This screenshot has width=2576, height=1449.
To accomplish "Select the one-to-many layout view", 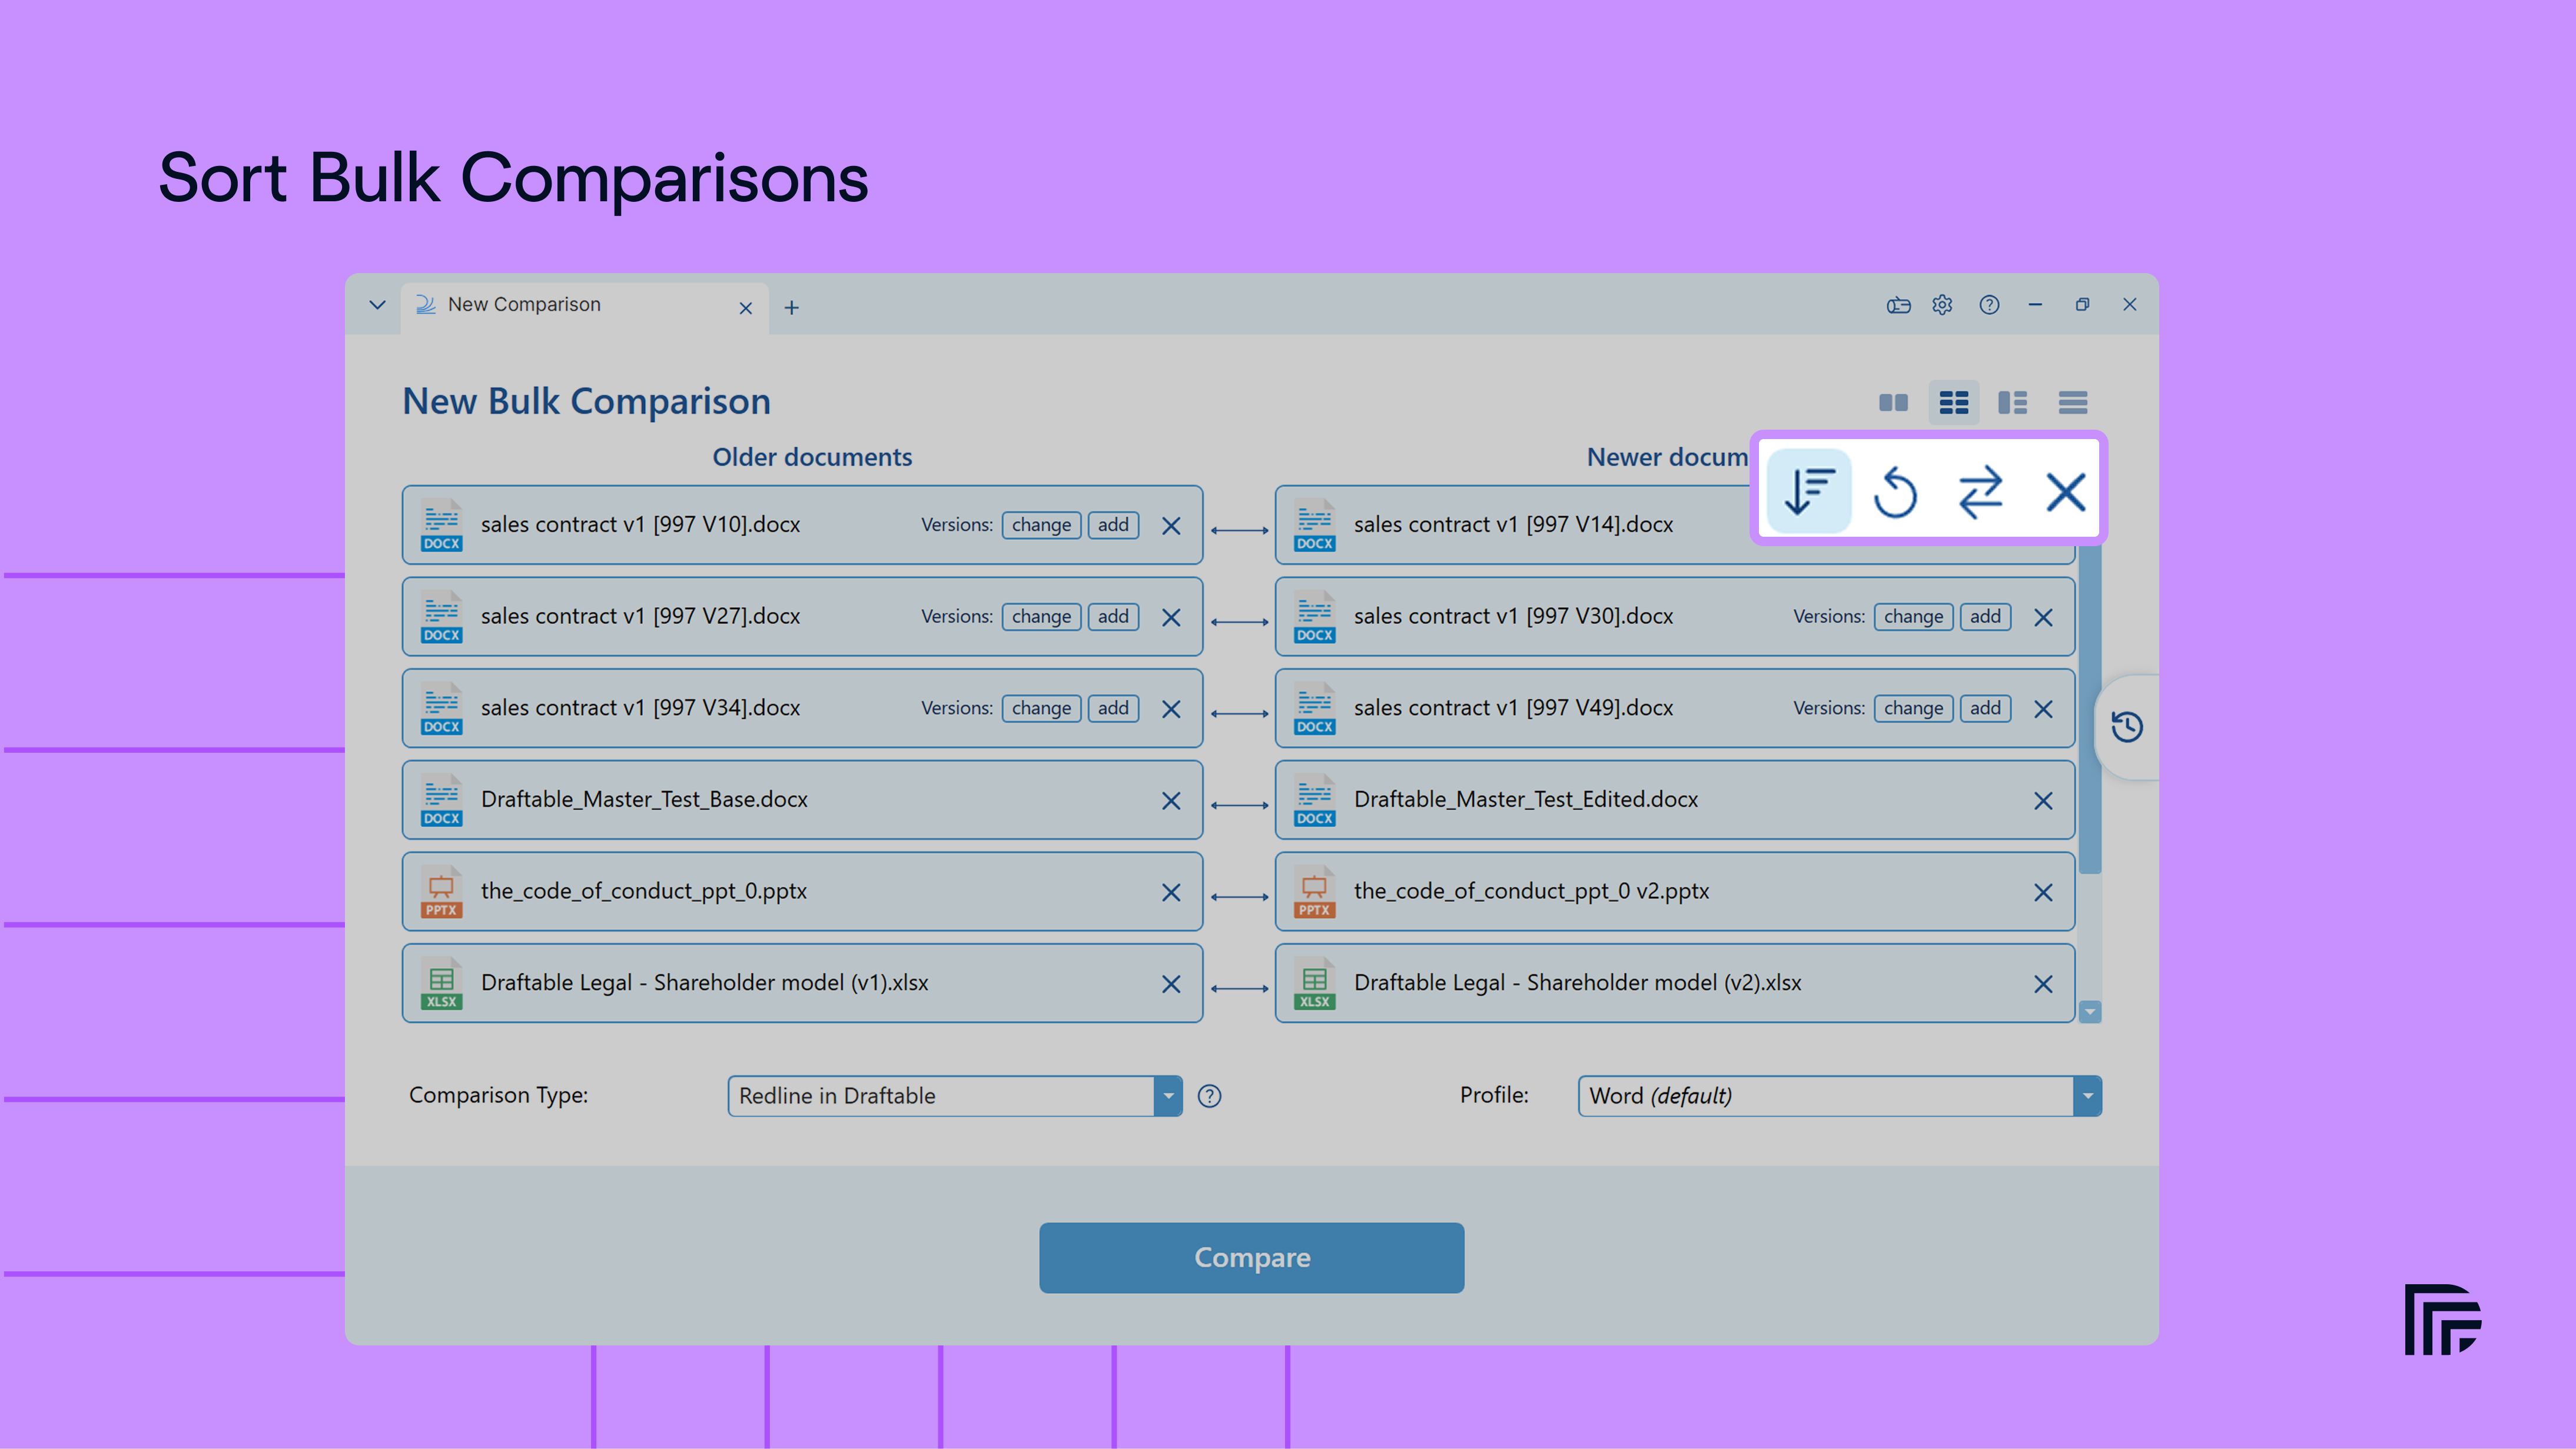I will [2012, 403].
